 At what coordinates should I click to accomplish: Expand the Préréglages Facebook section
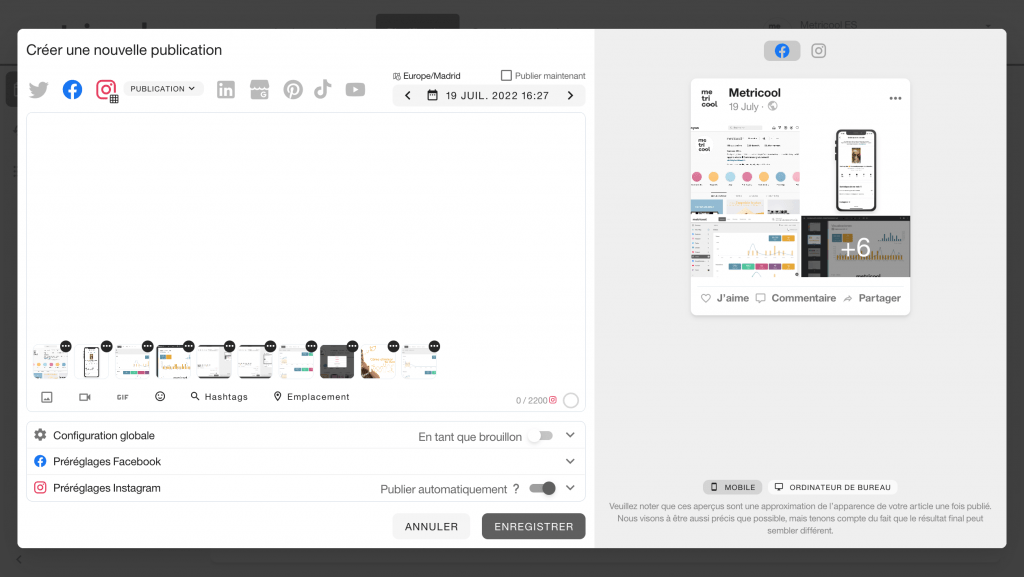pyautogui.click(x=570, y=461)
